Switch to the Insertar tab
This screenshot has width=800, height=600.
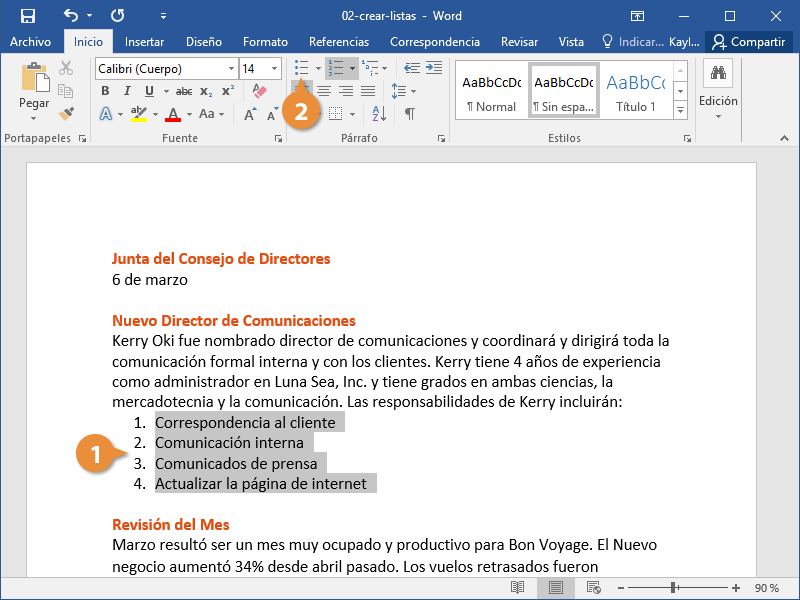pos(144,42)
